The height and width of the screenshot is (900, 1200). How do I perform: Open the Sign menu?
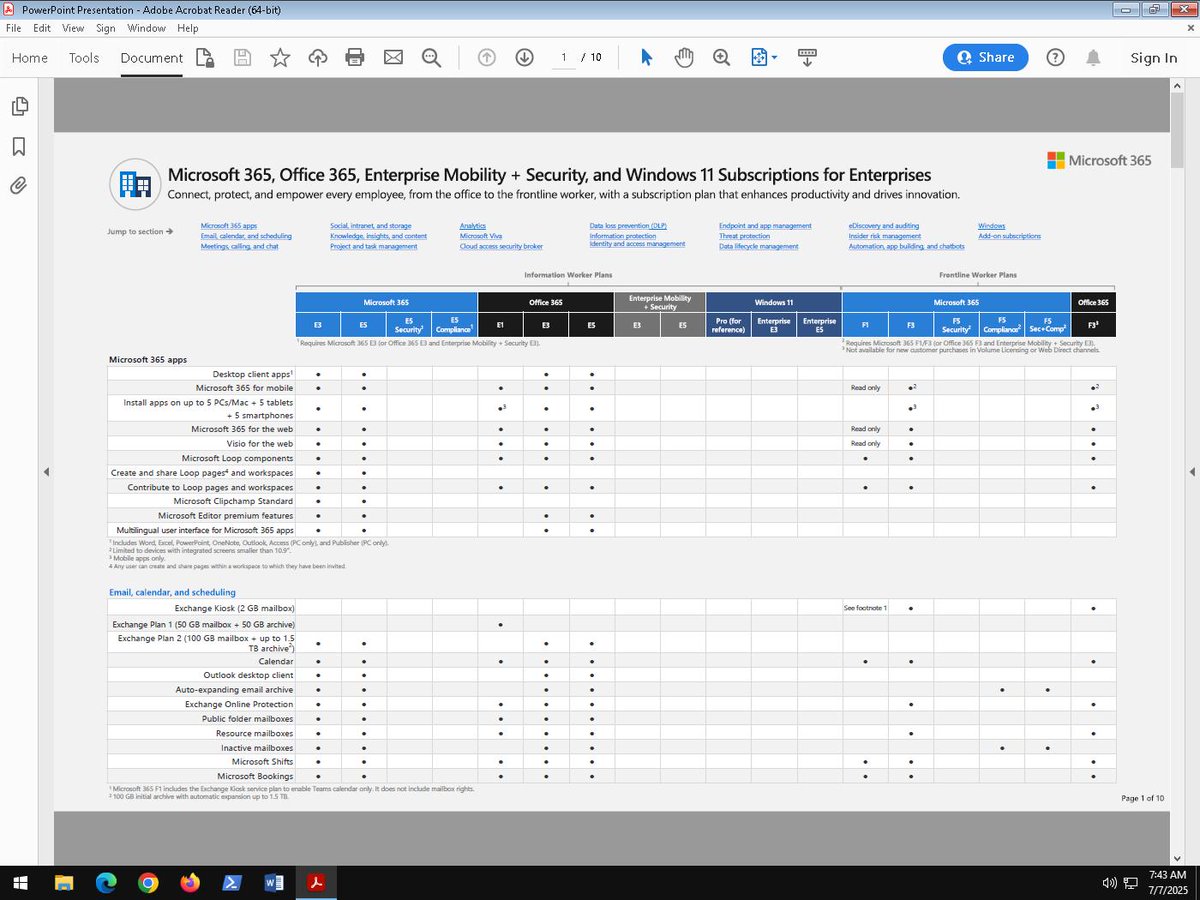click(x=105, y=28)
